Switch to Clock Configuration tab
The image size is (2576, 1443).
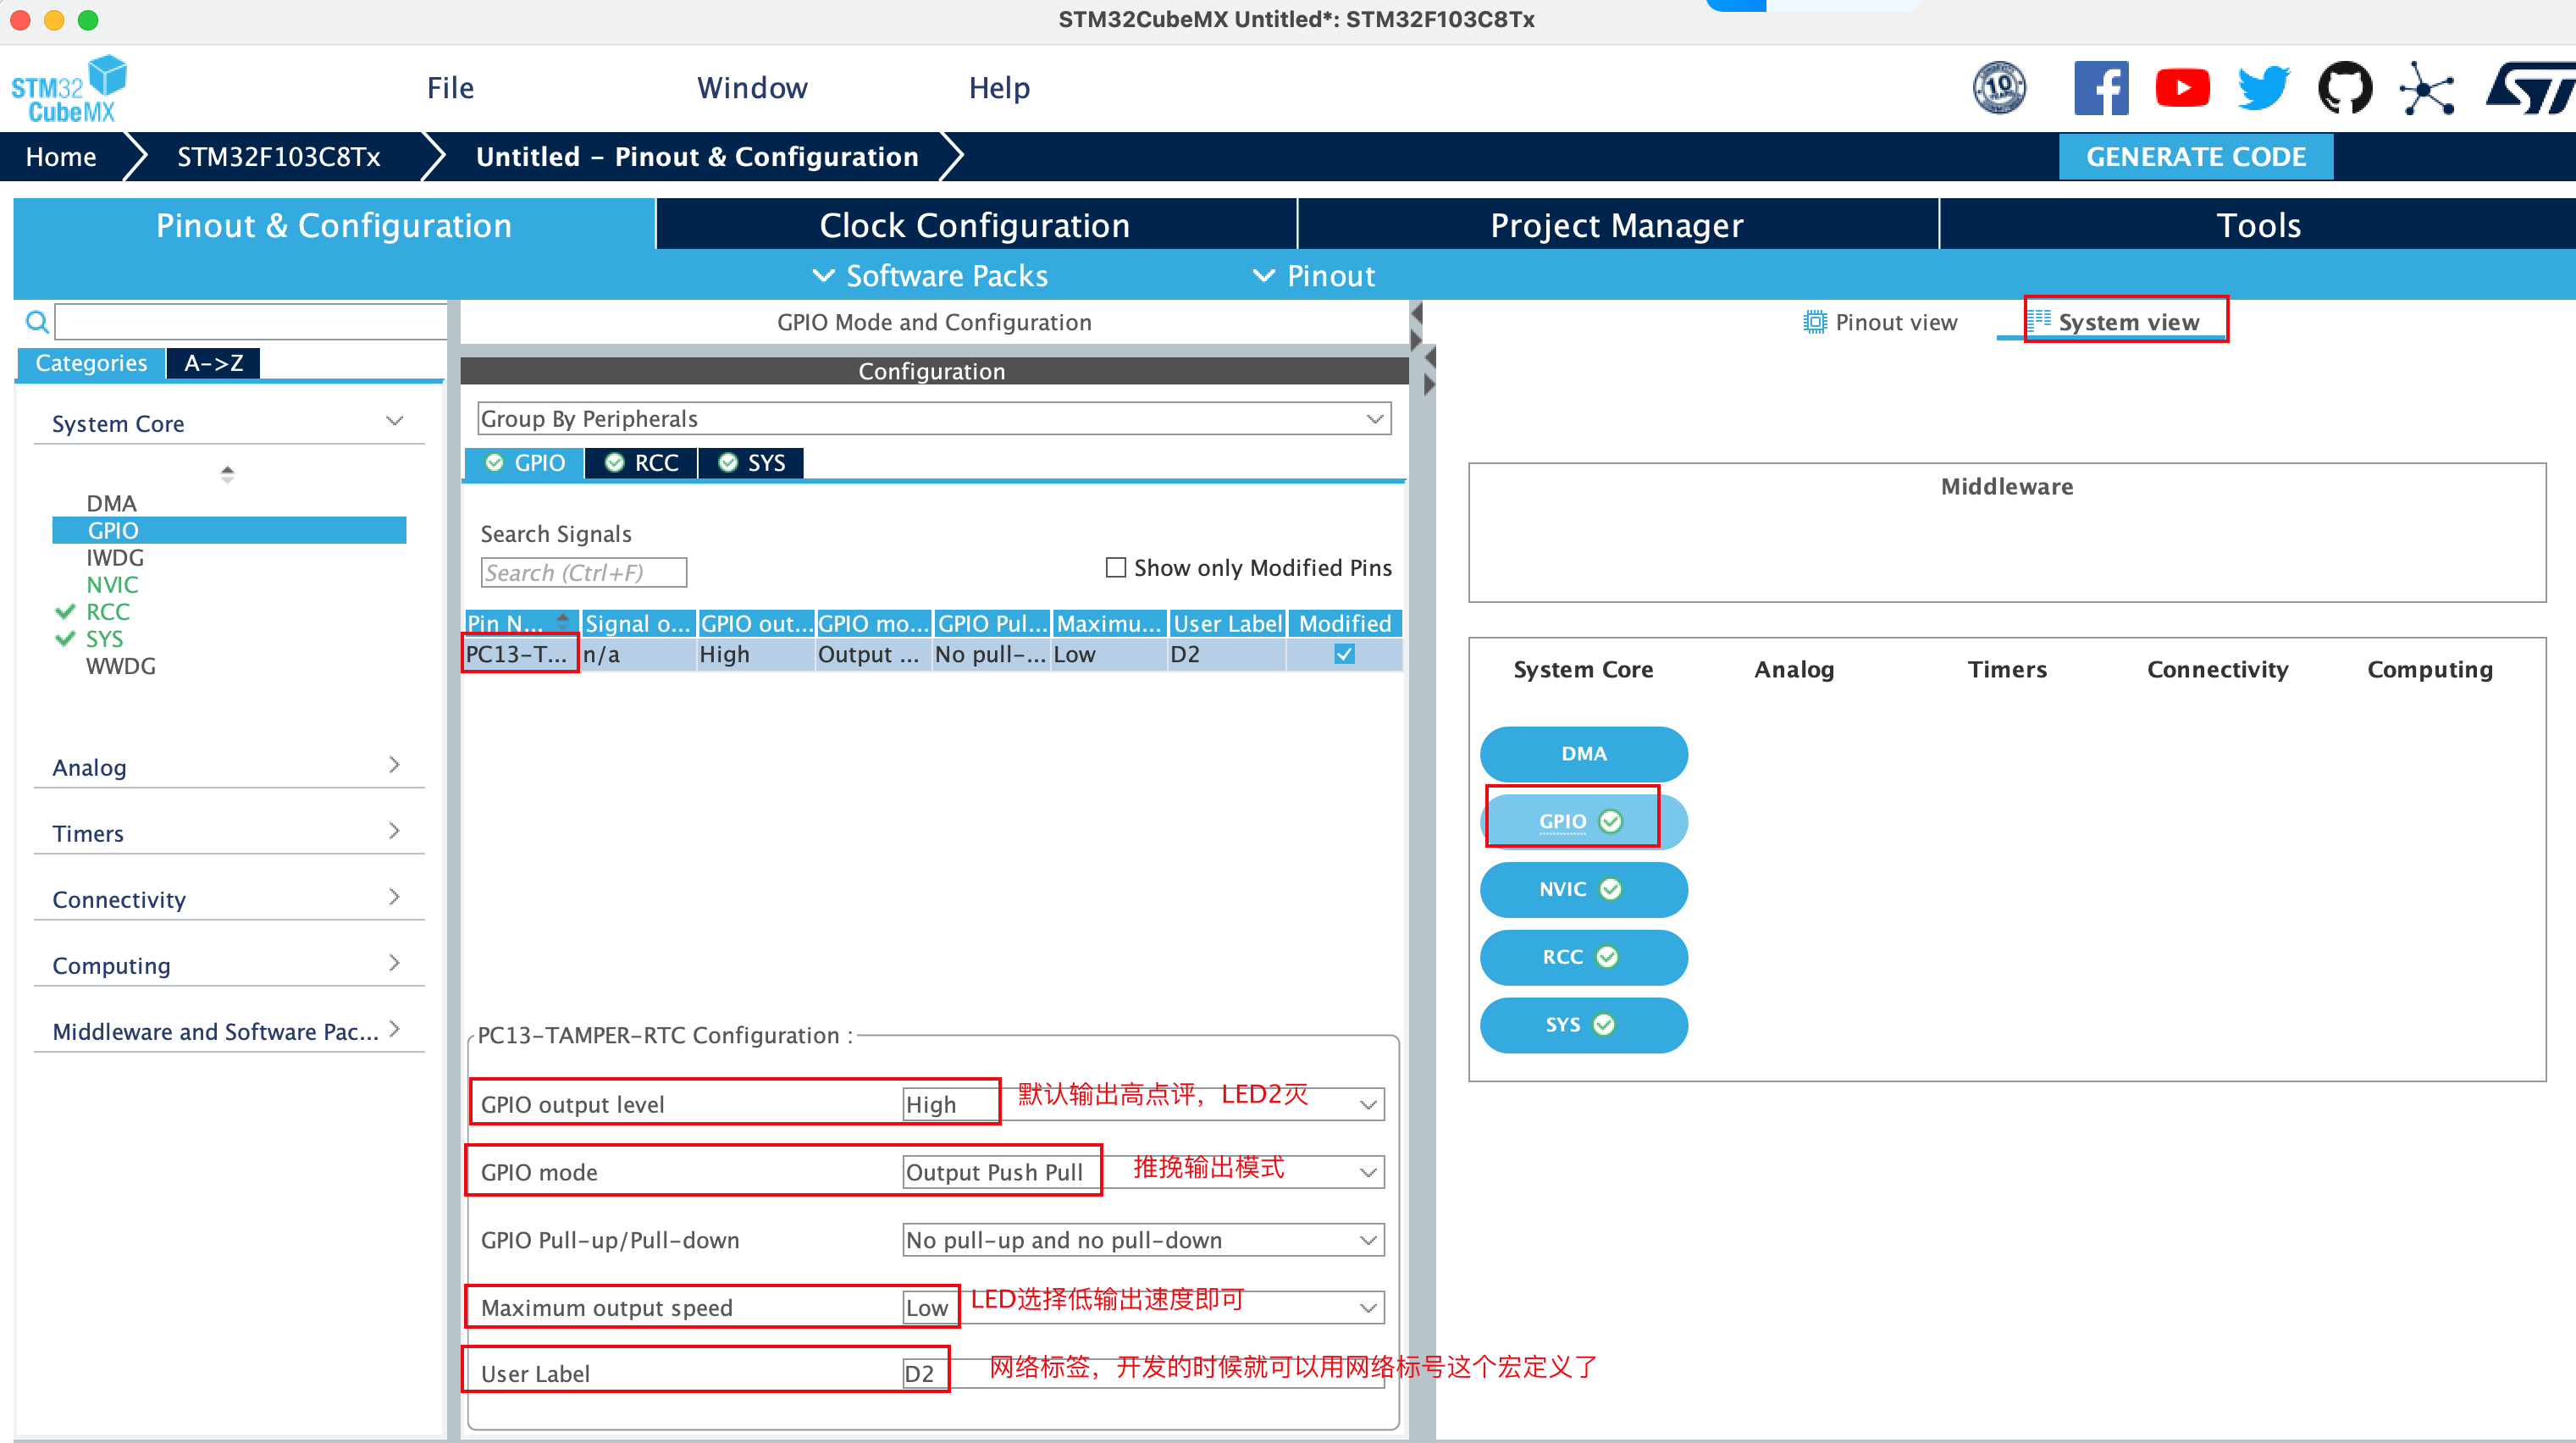pyautogui.click(x=974, y=225)
